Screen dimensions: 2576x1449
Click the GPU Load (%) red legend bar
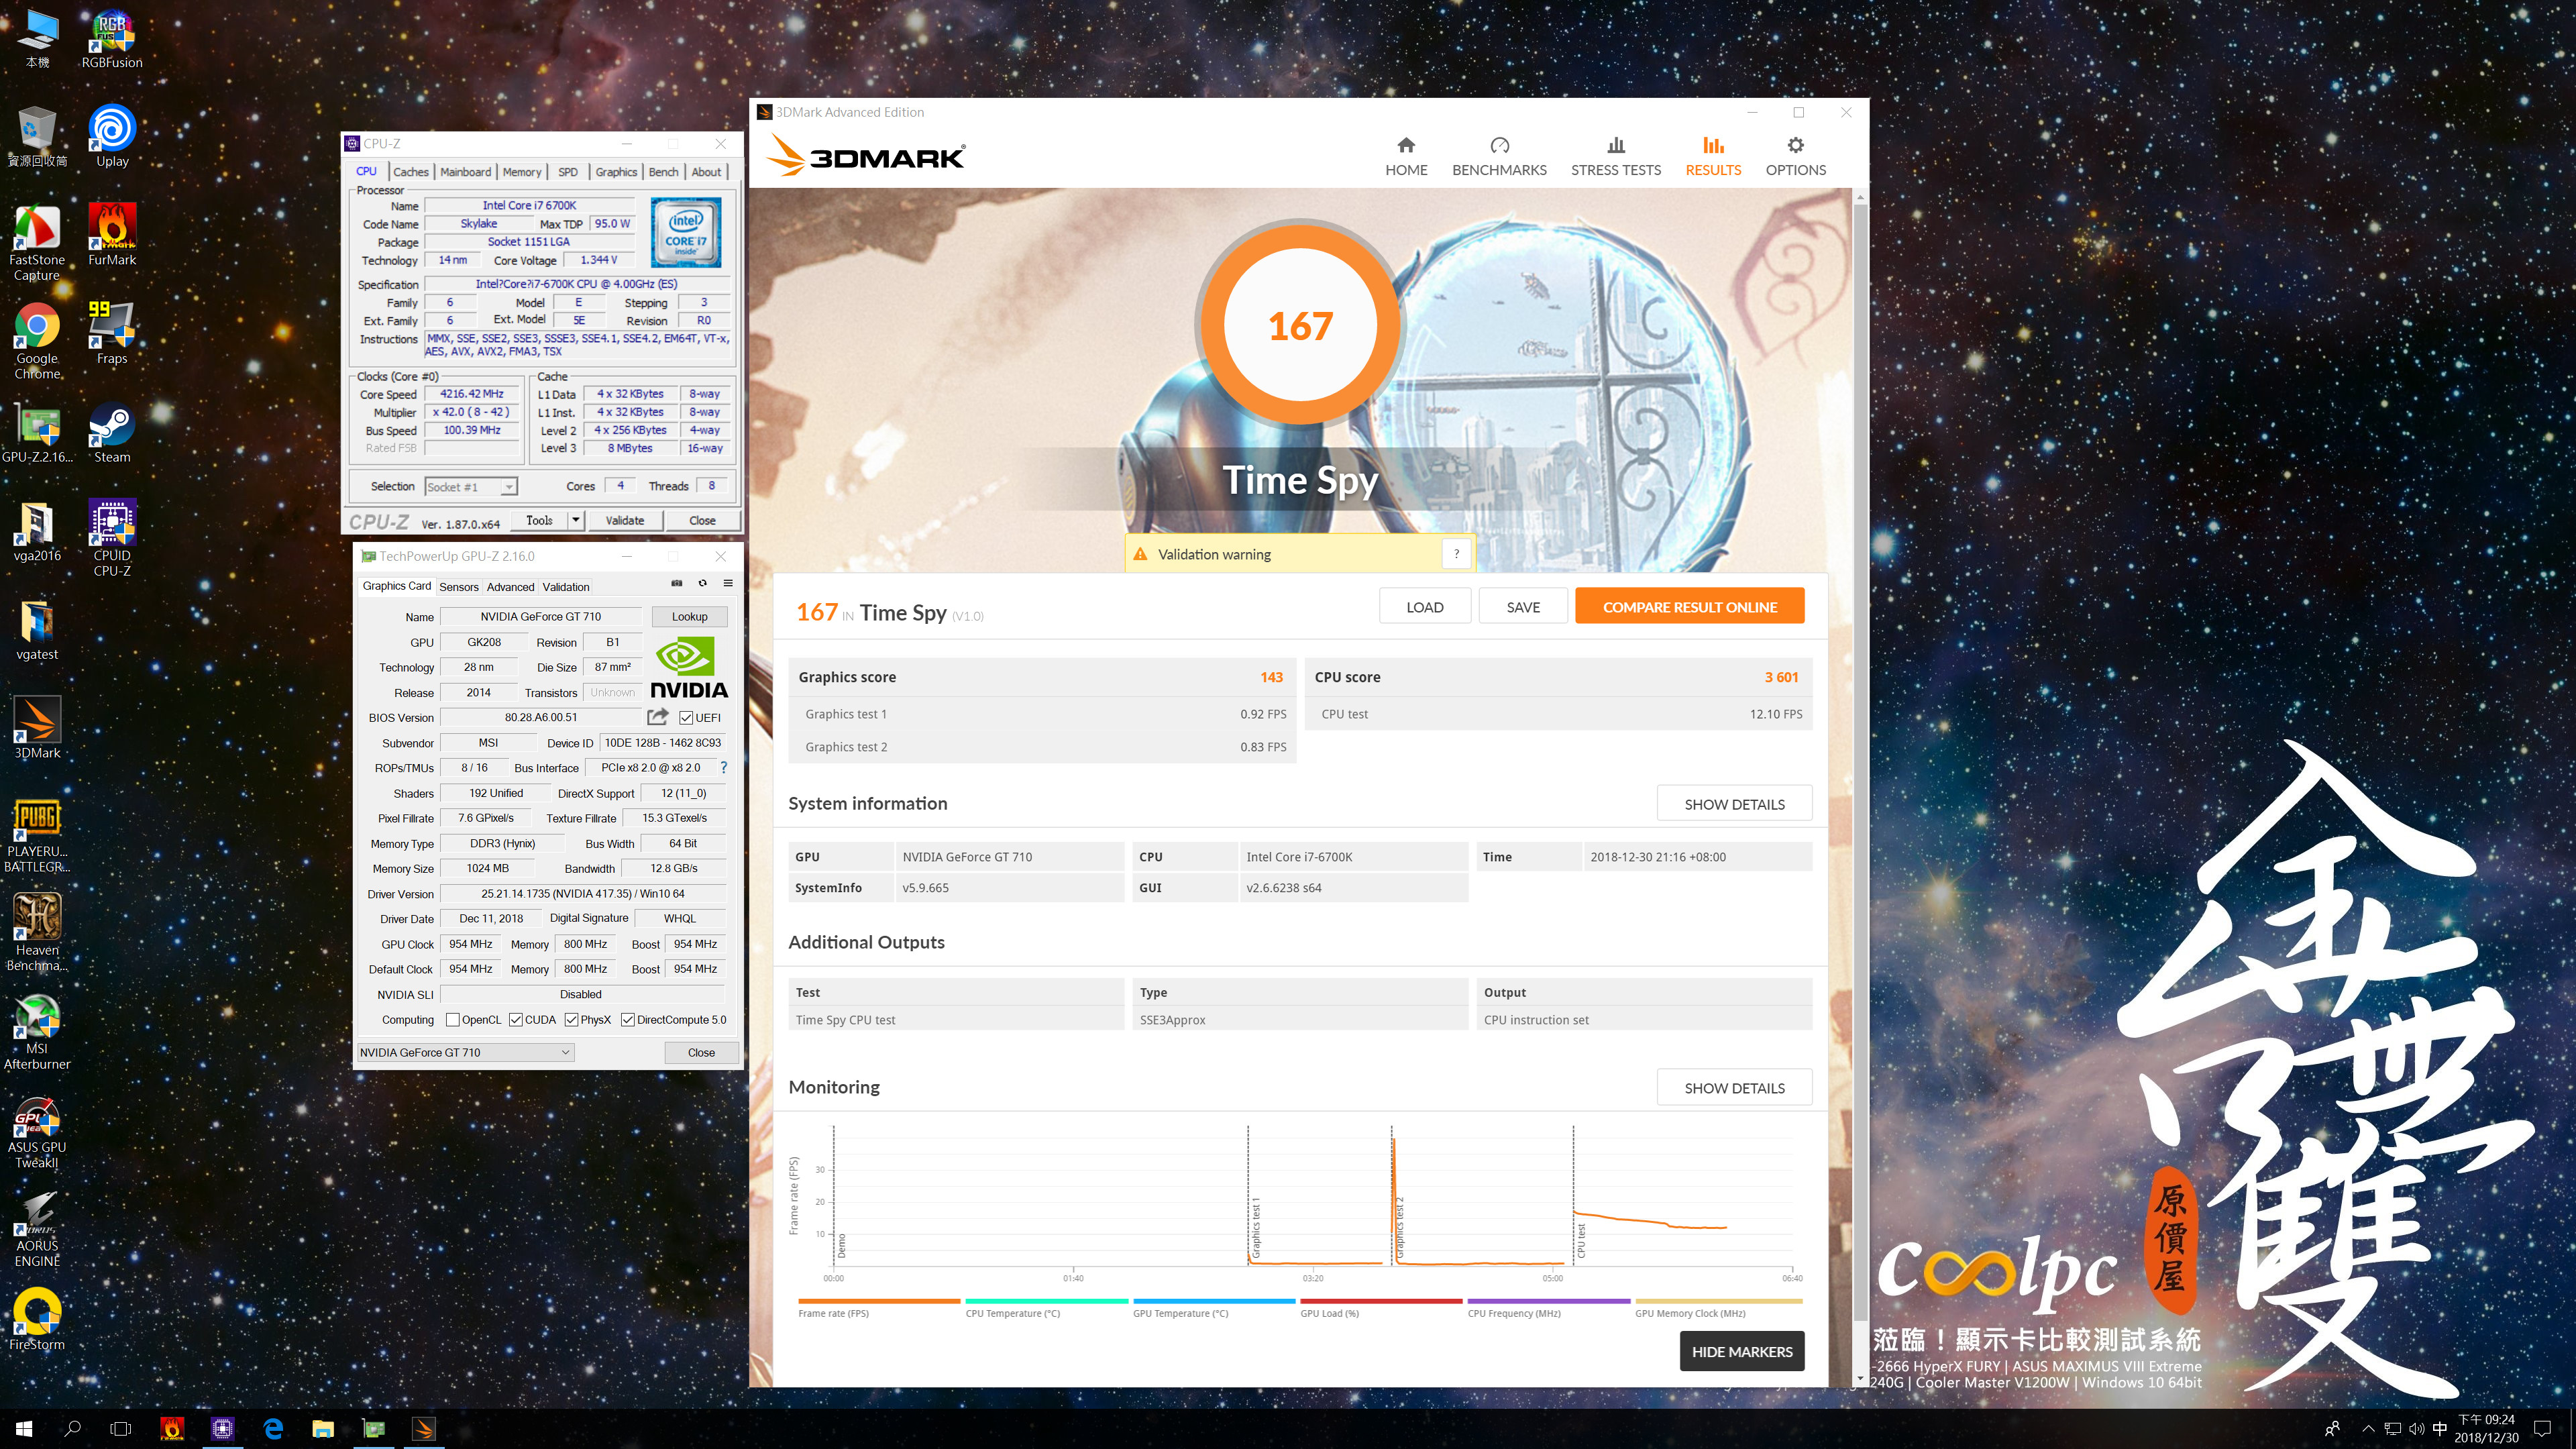1381,1301
